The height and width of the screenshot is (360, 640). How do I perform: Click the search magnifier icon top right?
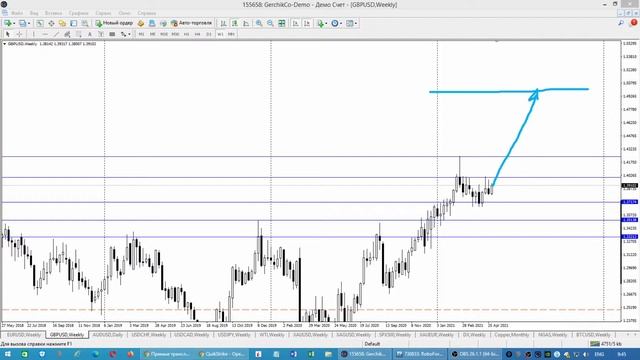point(621,23)
